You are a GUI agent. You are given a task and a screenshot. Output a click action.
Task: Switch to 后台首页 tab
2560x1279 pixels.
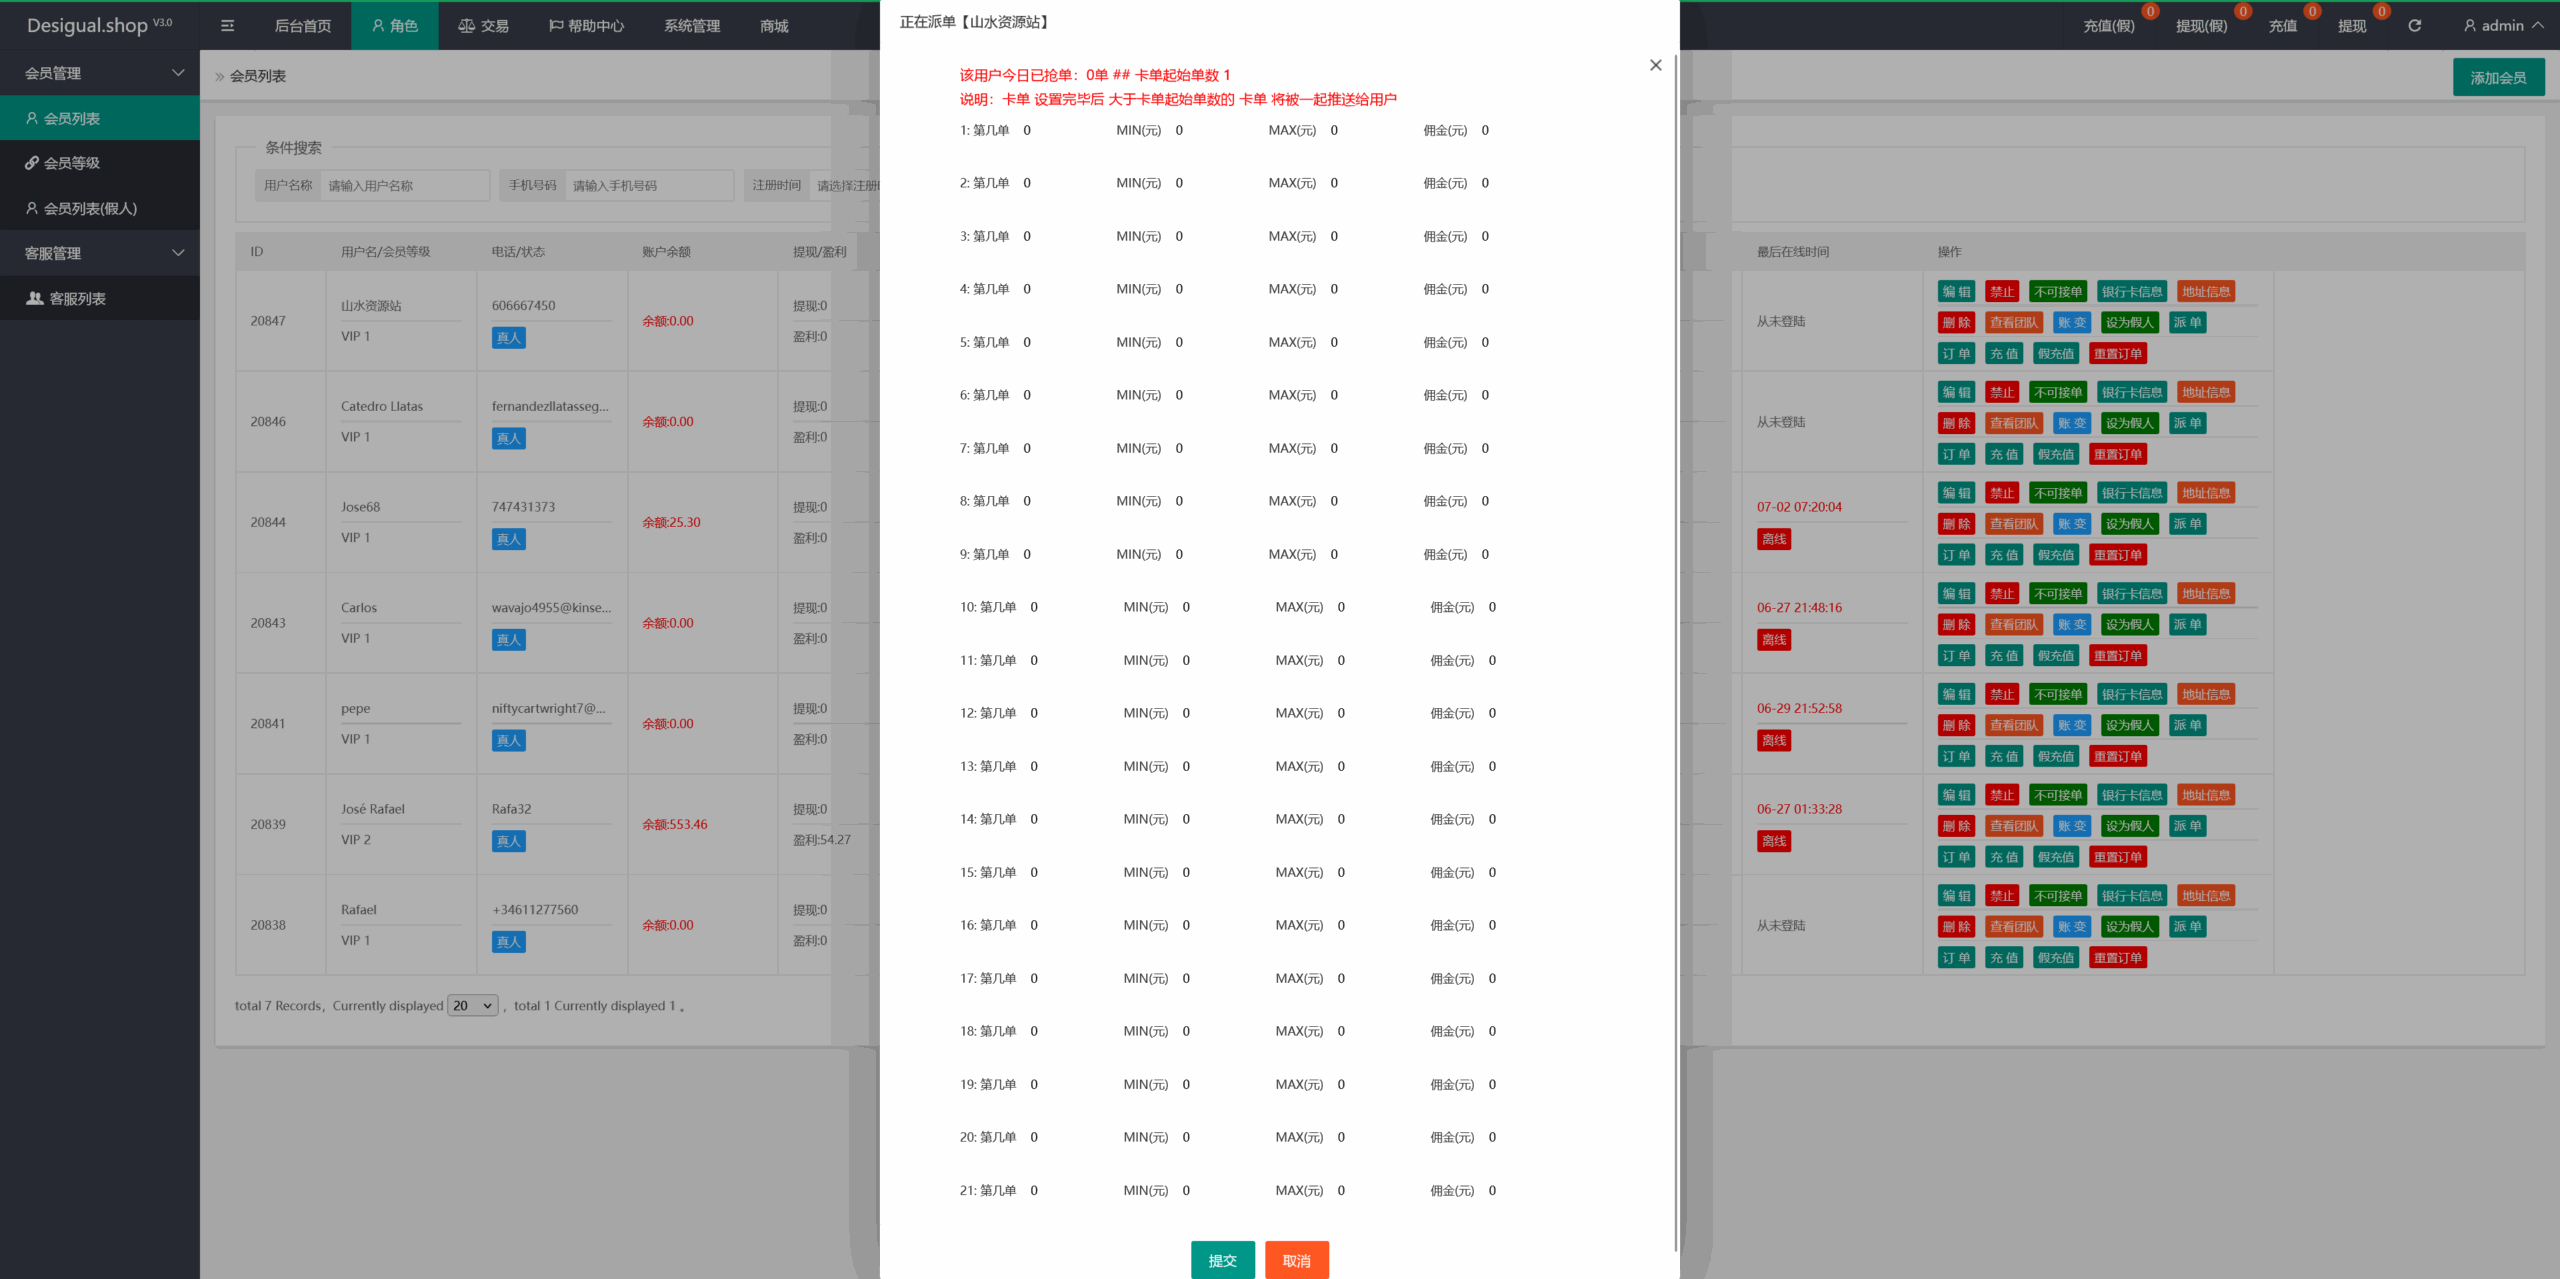point(303,26)
